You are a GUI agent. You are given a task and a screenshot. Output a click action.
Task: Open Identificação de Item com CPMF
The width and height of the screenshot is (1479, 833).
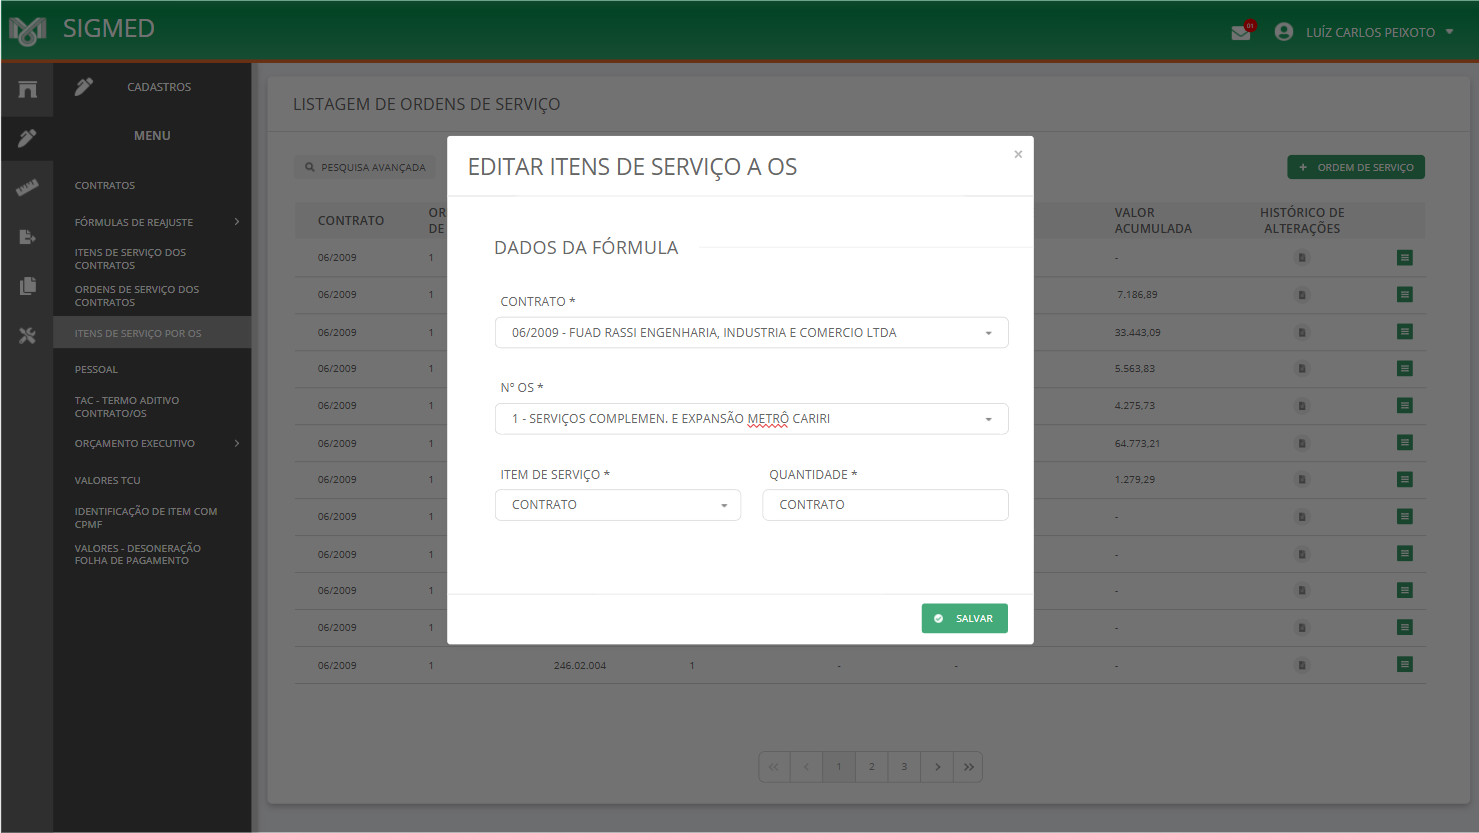(146, 518)
